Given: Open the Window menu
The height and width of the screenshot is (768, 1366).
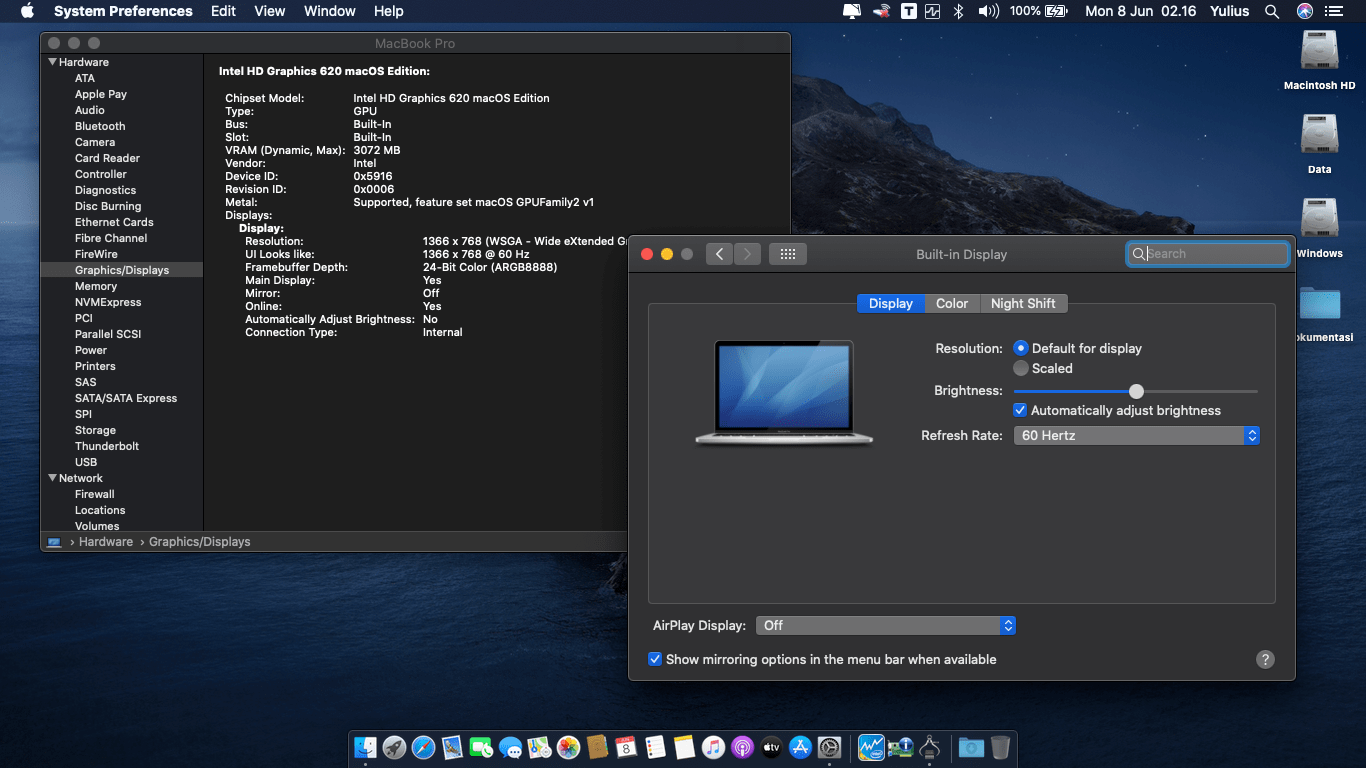Looking at the screenshot, I should point(329,11).
